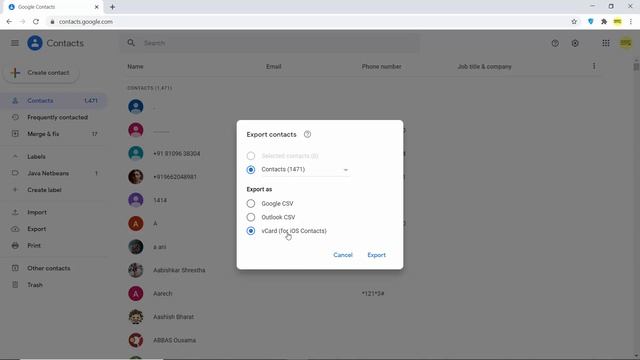Open Merge & fix section

tap(54, 133)
